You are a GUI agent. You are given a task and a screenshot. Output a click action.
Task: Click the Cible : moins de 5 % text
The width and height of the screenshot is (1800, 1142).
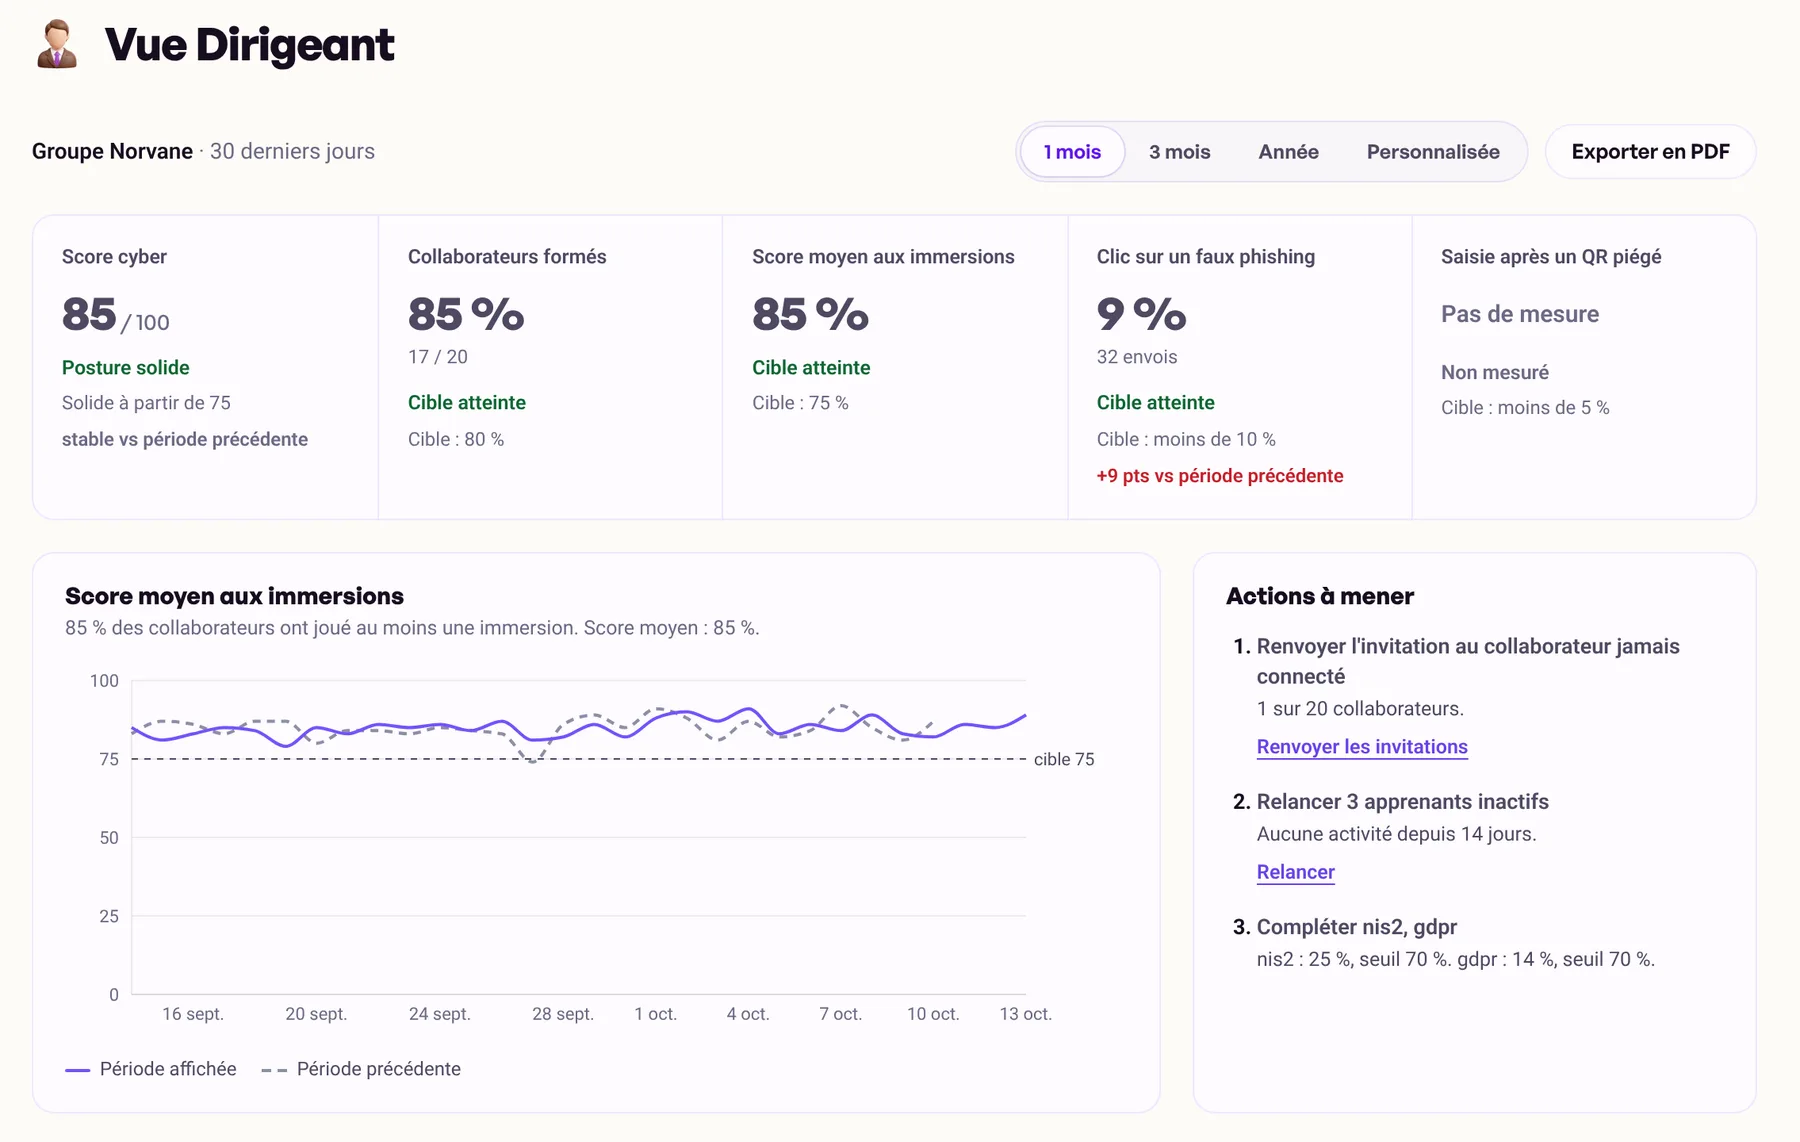(x=1525, y=408)
